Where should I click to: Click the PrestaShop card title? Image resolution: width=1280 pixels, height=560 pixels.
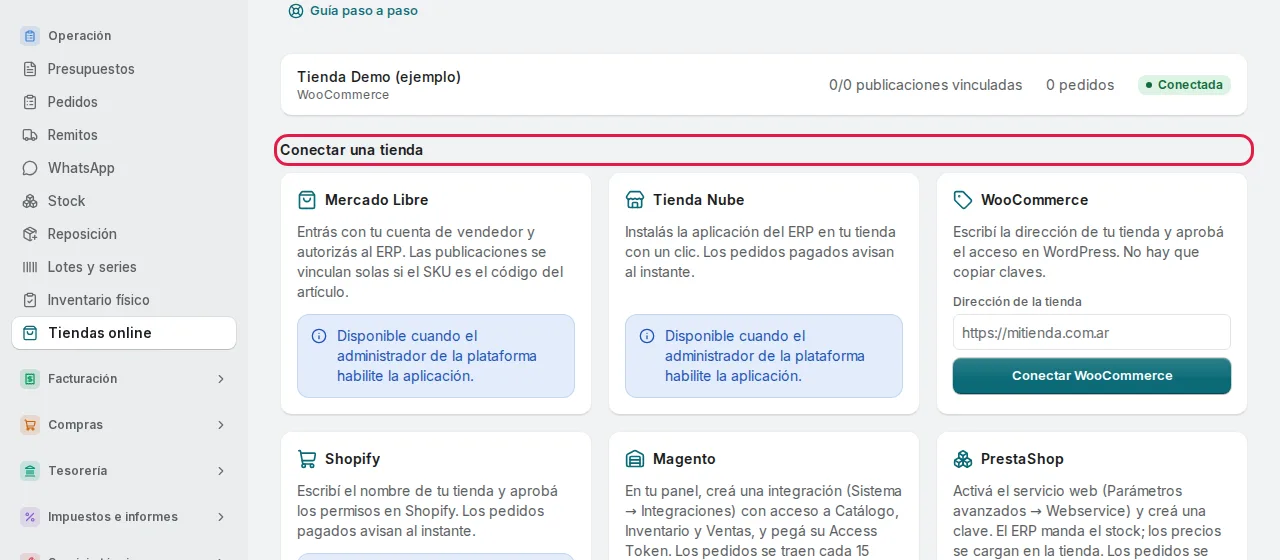(1023, 459)
